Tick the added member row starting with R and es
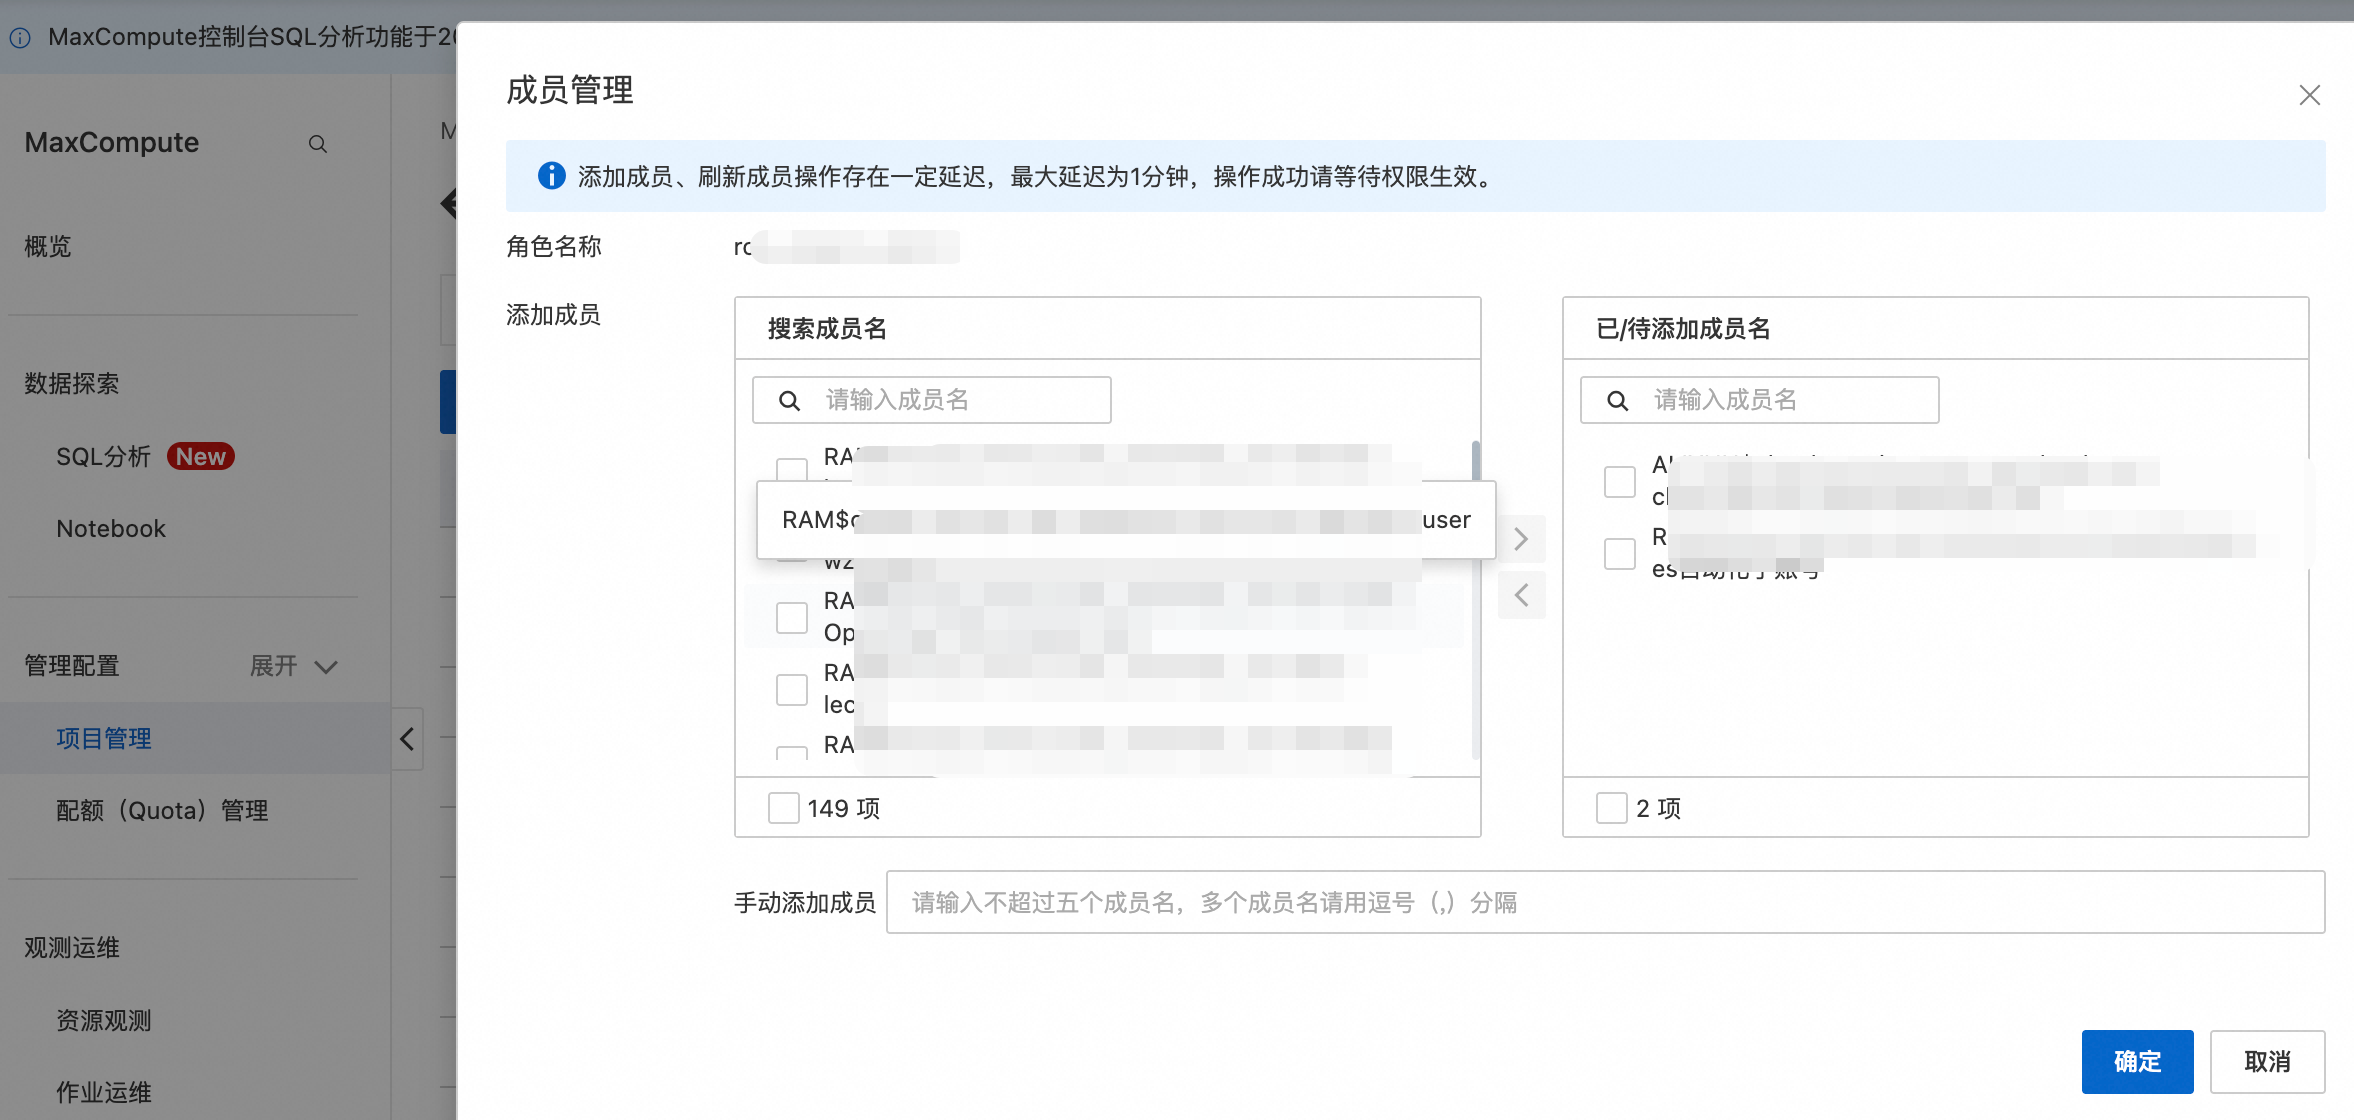Viewport: 2354px width, 1120px height. (x=1620, y=553)
